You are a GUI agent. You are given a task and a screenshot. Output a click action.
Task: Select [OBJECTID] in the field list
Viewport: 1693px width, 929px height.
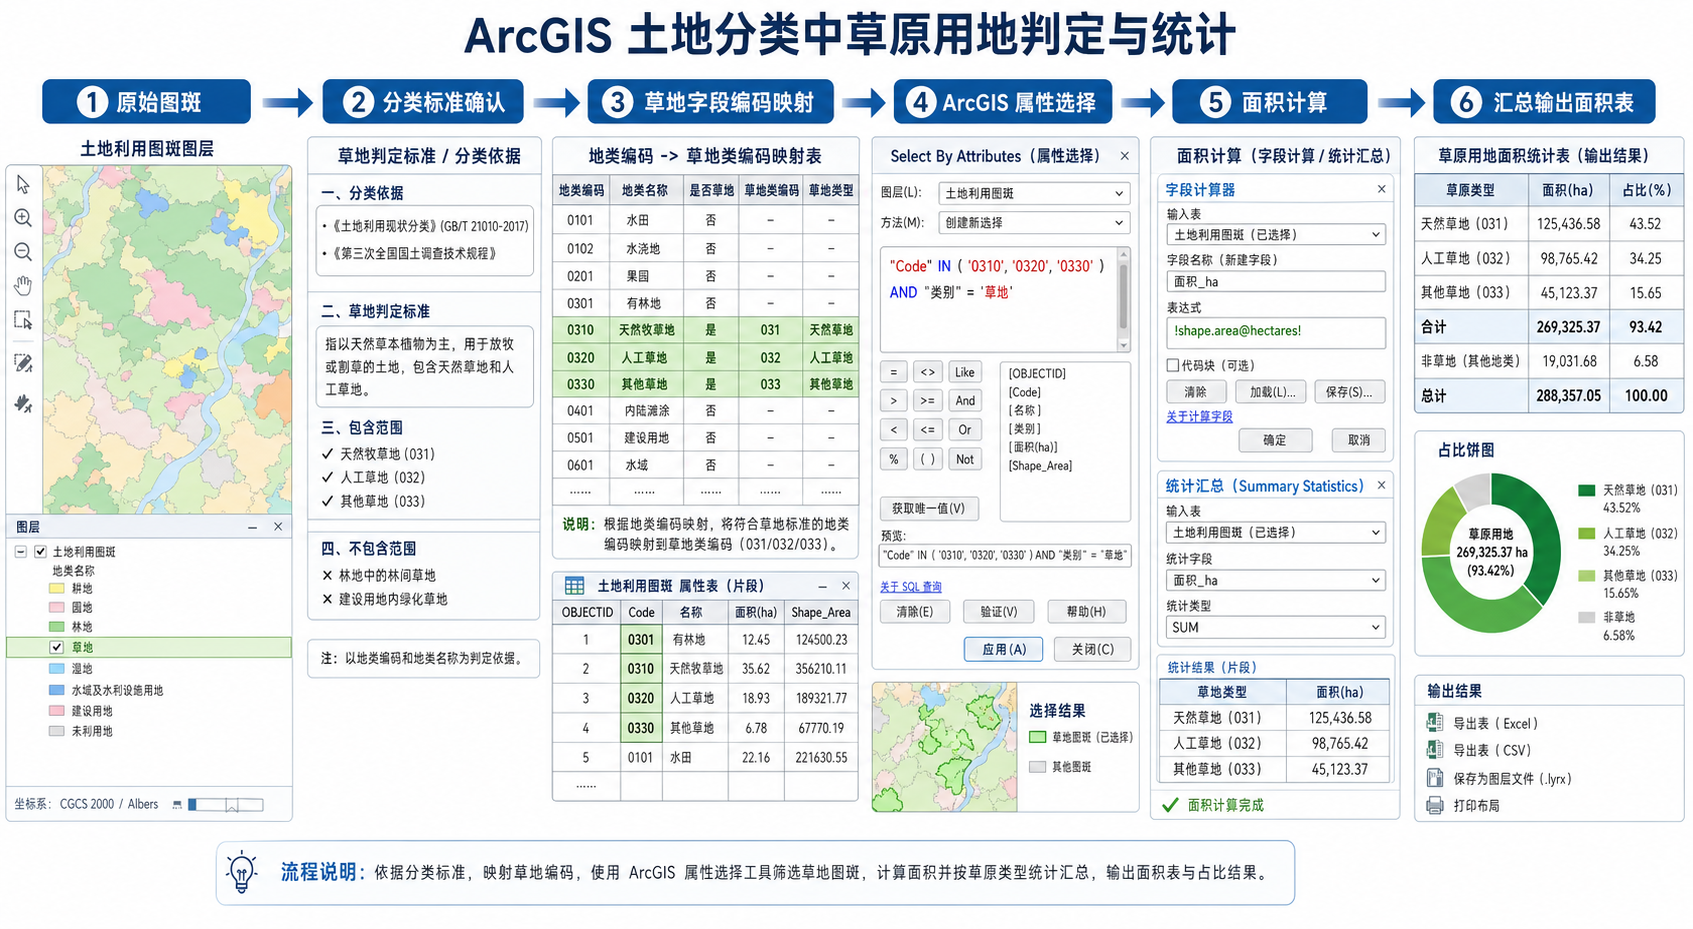point(1037,373)
